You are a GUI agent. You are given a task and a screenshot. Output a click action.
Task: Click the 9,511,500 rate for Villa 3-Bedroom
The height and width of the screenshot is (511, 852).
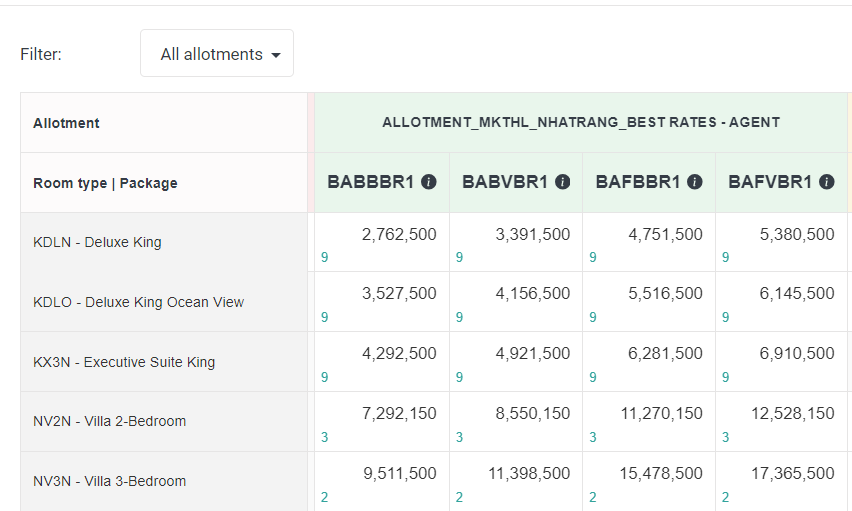pyautogui.click(x=399, y=474)
